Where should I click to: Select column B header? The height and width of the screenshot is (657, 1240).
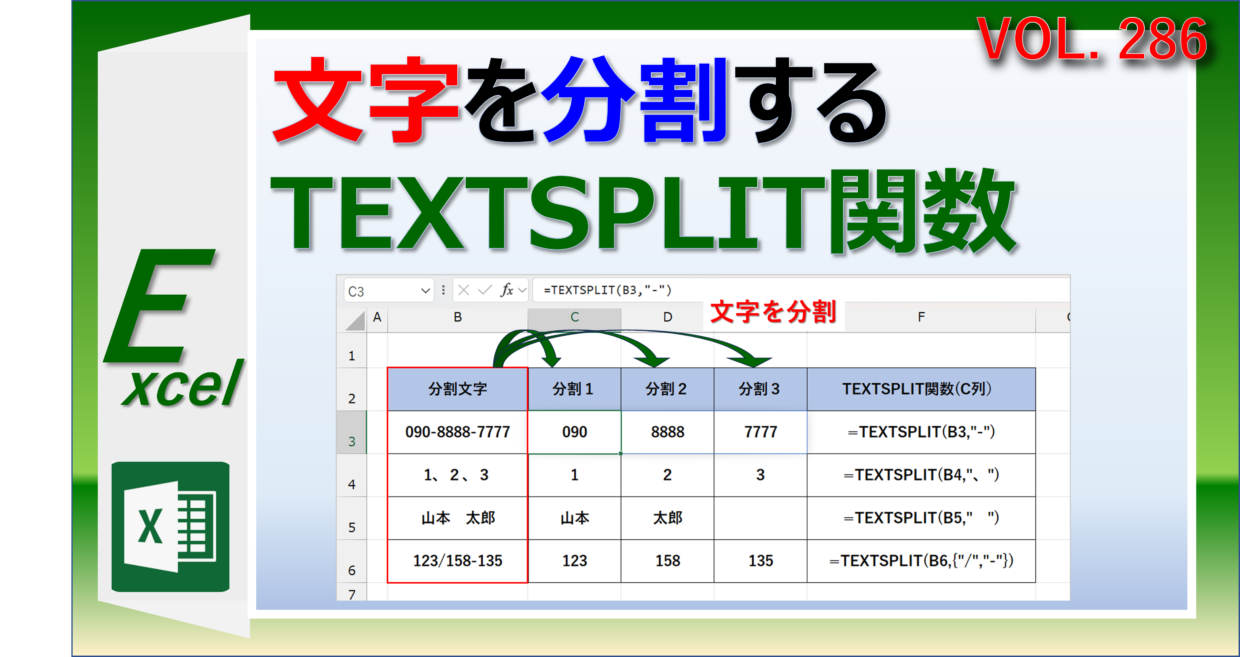pos(458,319)
